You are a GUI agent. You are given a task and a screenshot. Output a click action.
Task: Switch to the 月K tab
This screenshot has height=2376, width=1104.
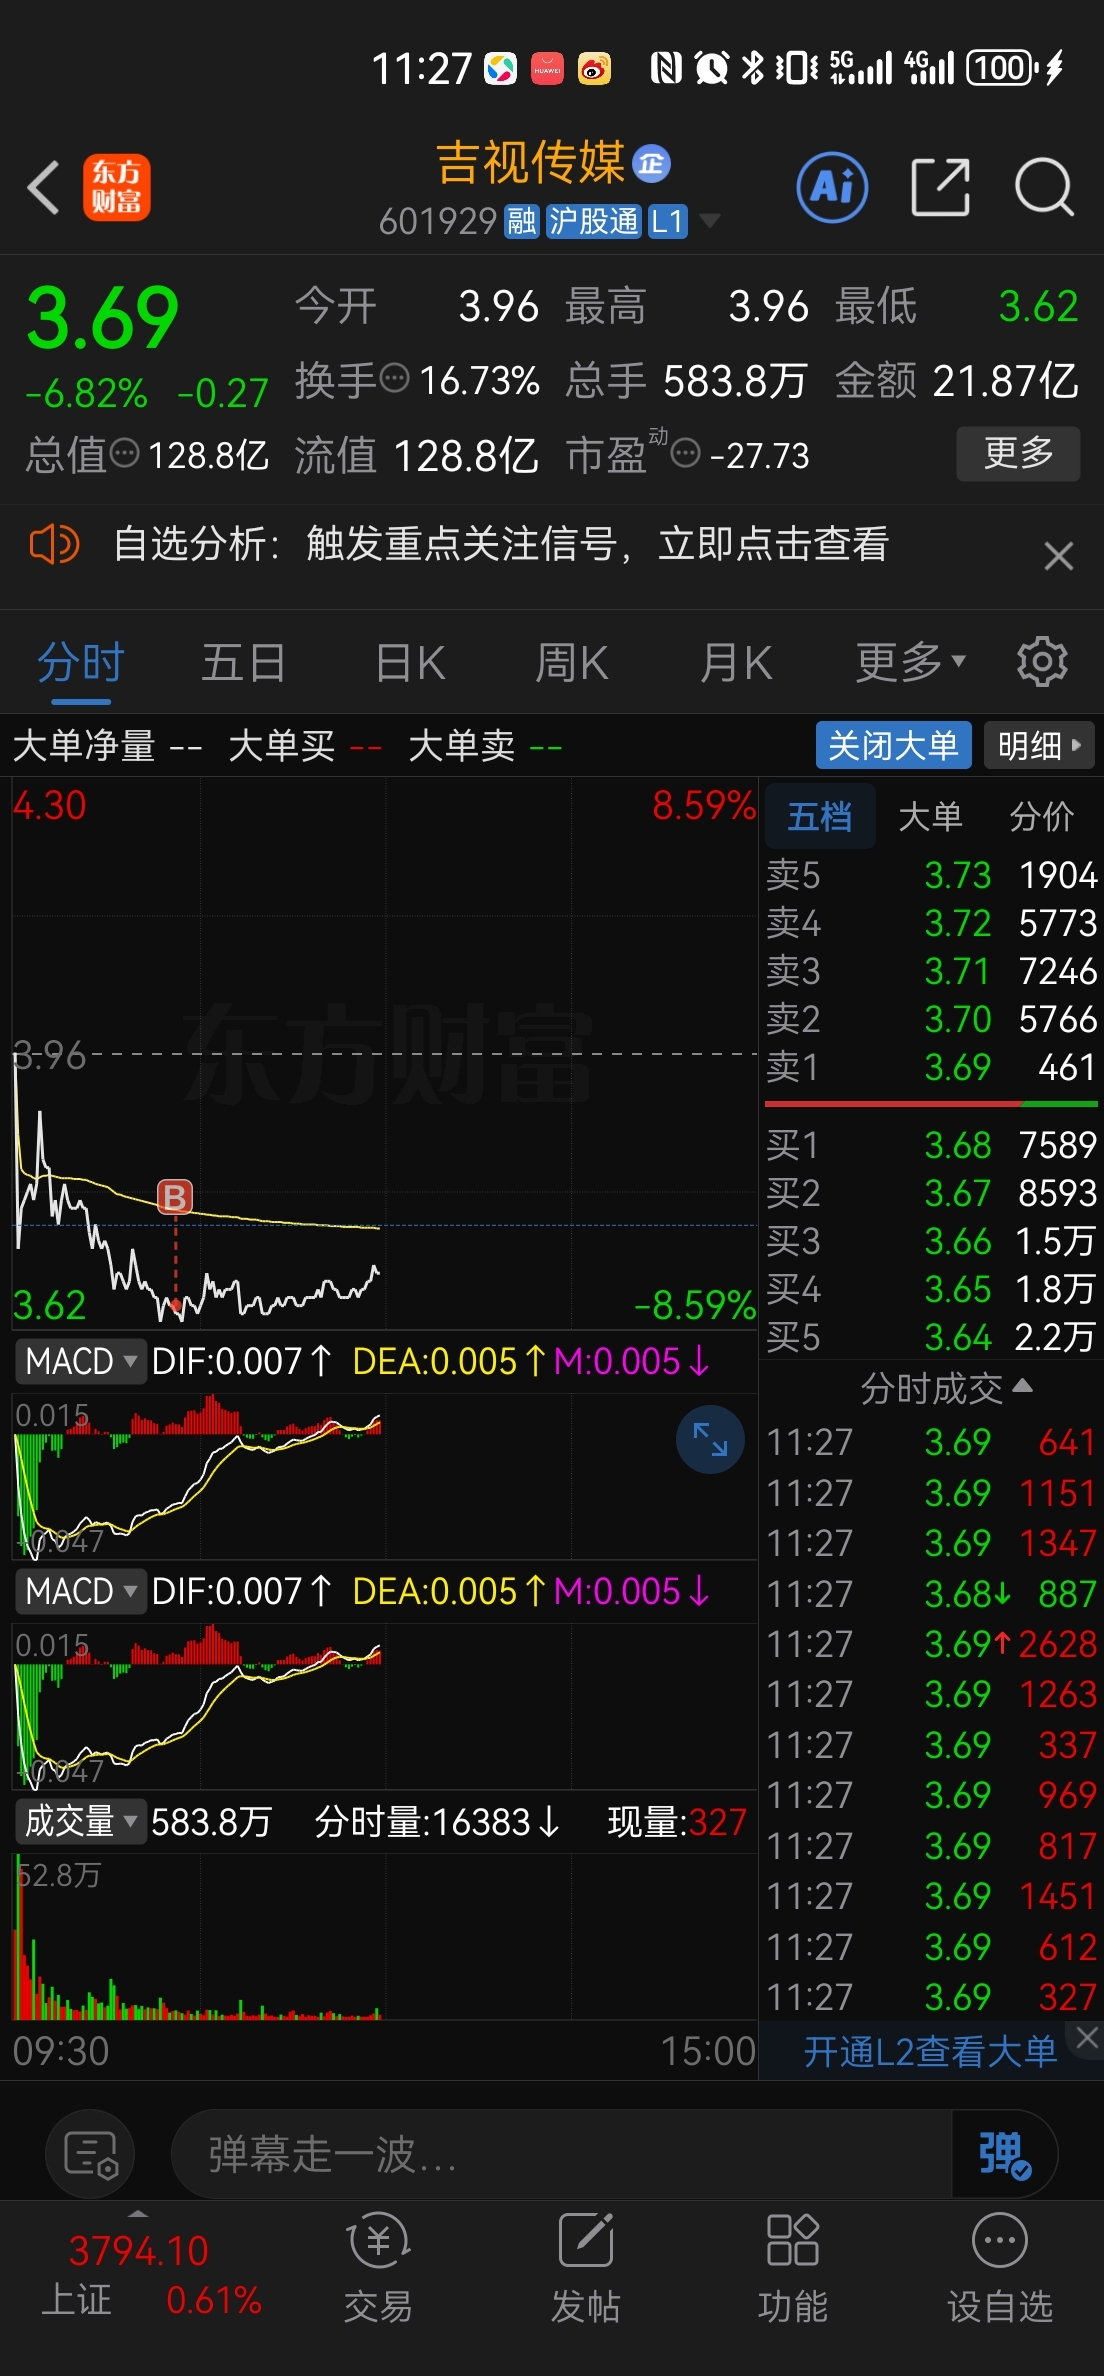click(x=736, y=663)
